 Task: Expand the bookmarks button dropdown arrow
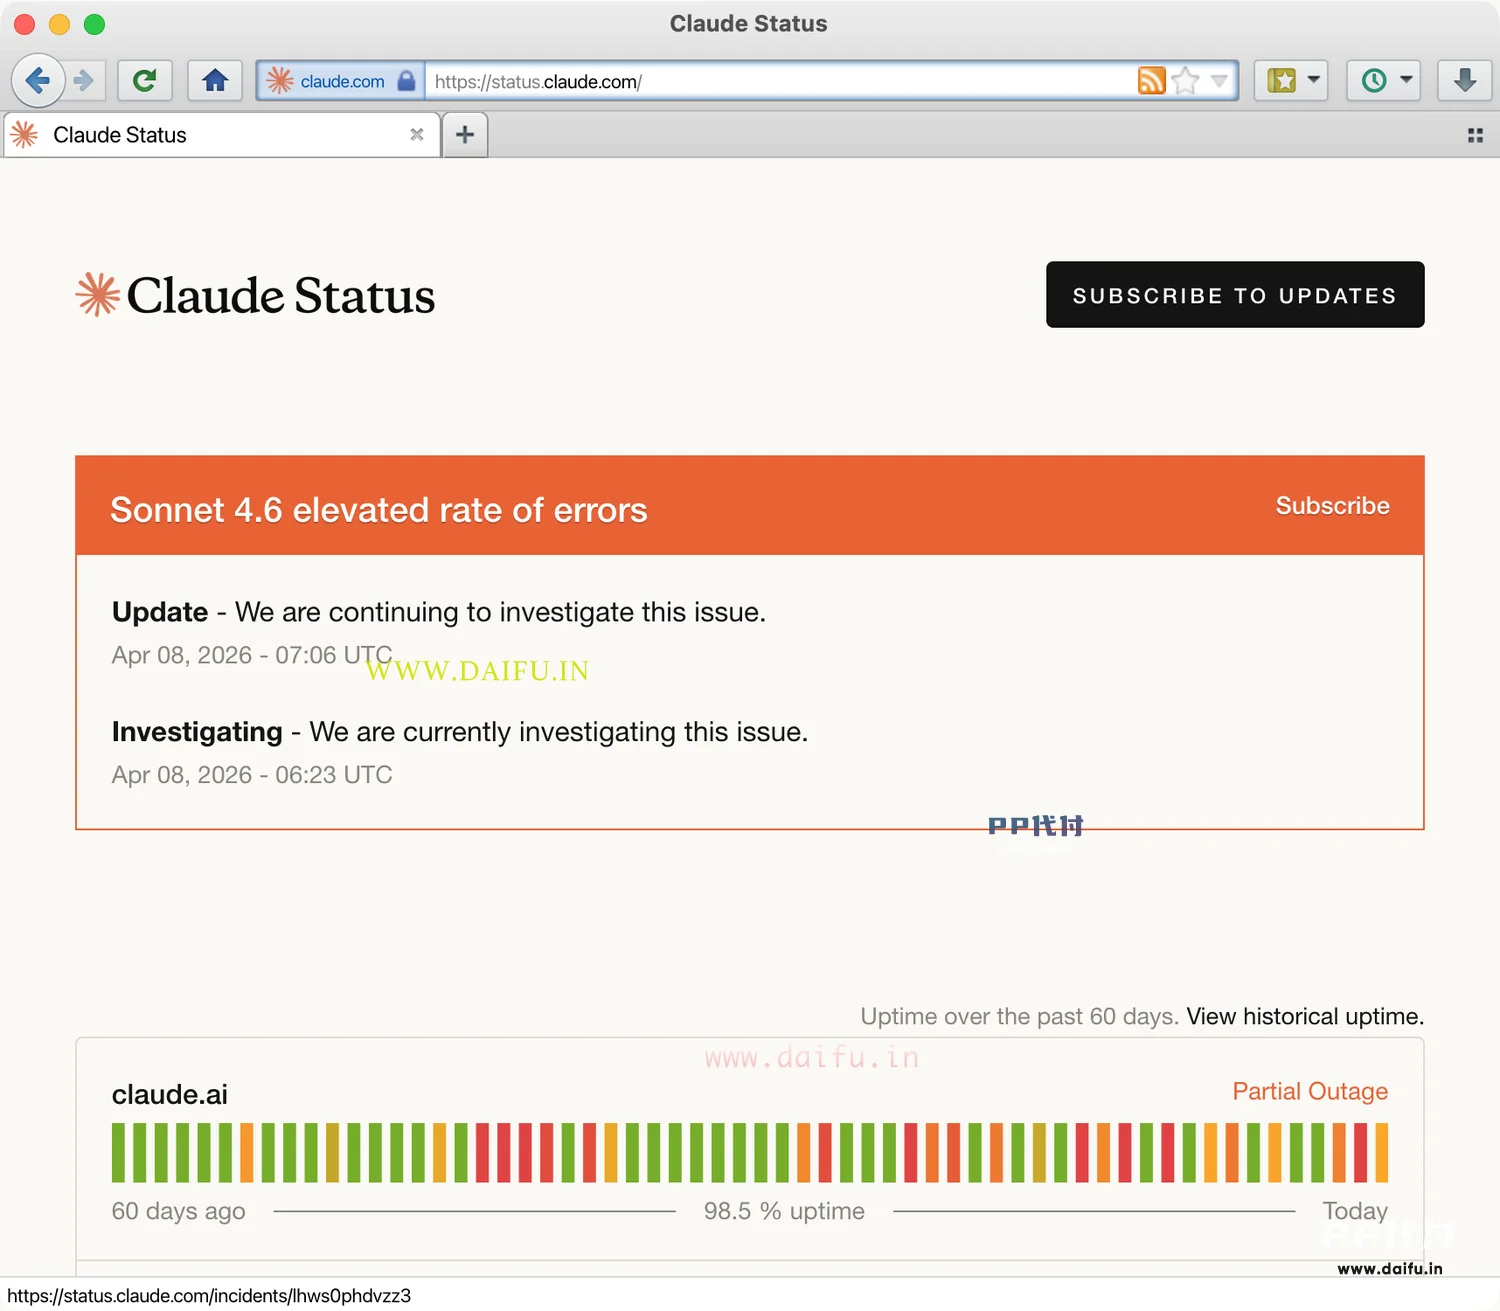[x=1313, y=80]
